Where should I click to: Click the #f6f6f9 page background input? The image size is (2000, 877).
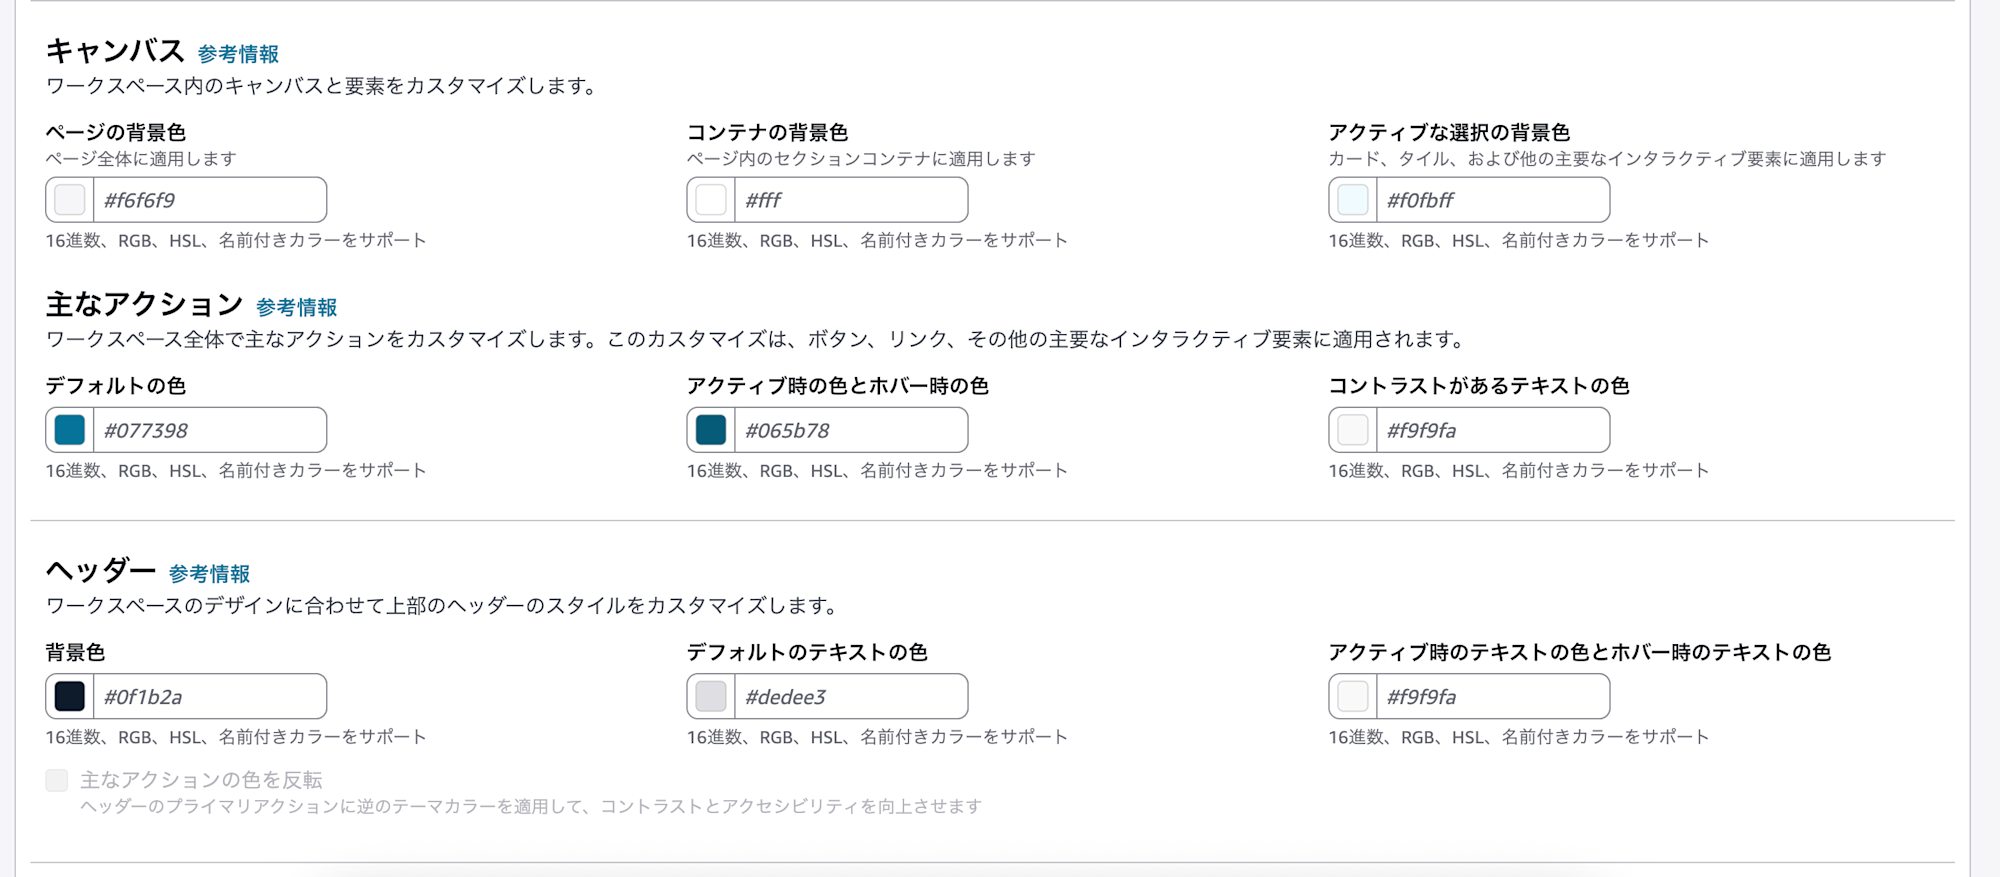click(210, 200)
